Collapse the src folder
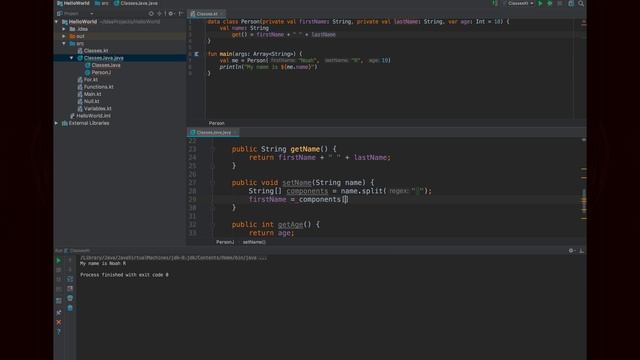Viewport: 640px width, 360px height. coord(64,43)
